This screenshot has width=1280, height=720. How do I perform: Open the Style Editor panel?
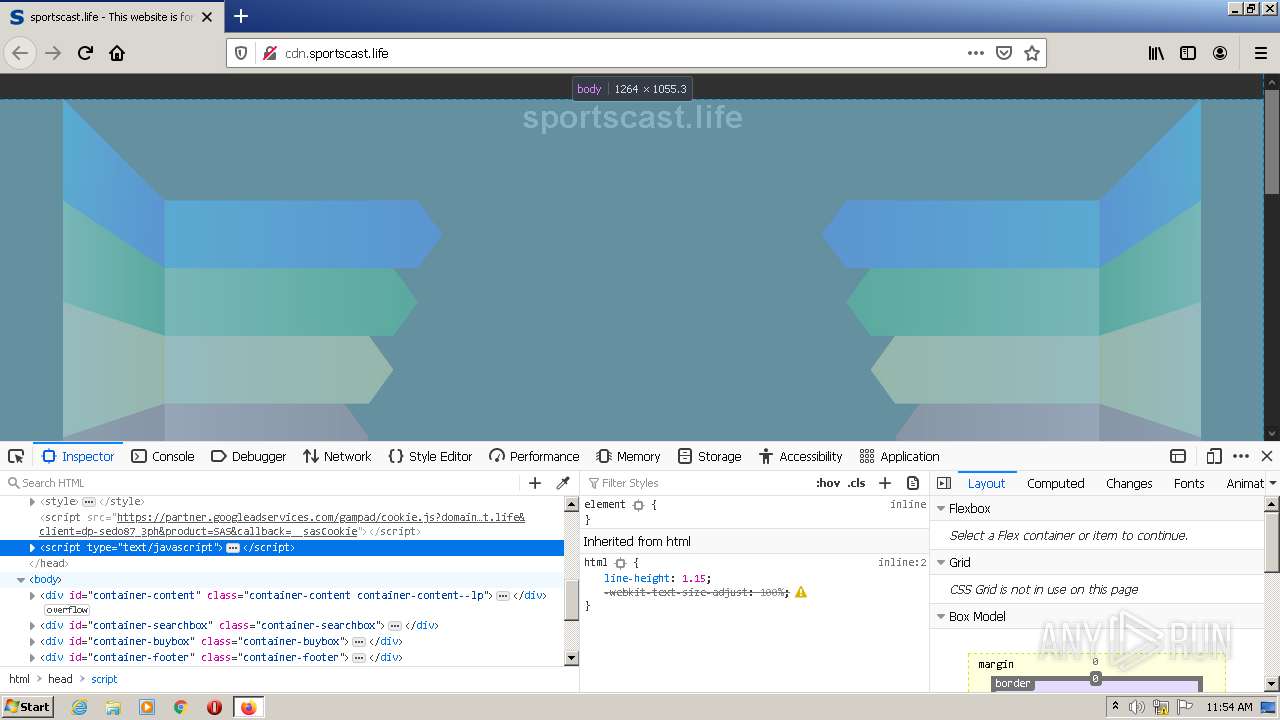430,456
